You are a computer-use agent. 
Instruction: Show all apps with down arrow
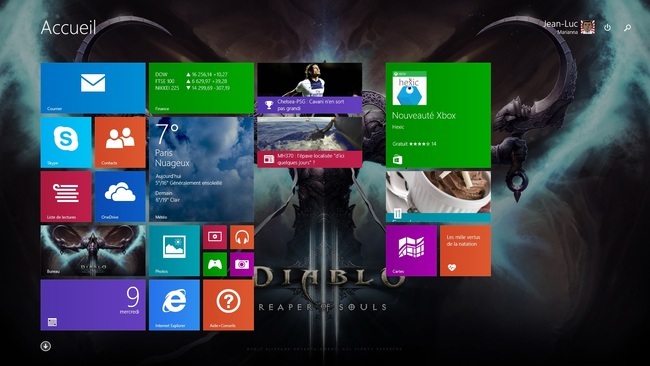coord(46,346)
